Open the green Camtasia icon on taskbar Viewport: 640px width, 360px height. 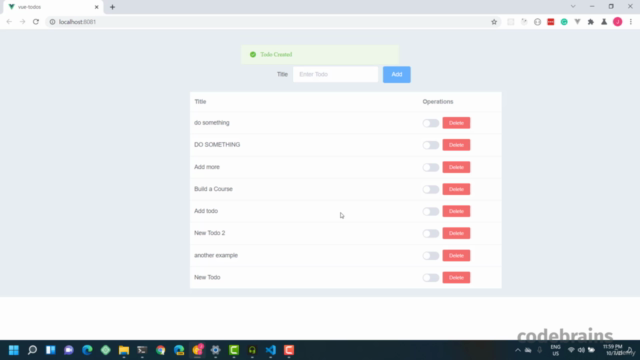(234, 350)
